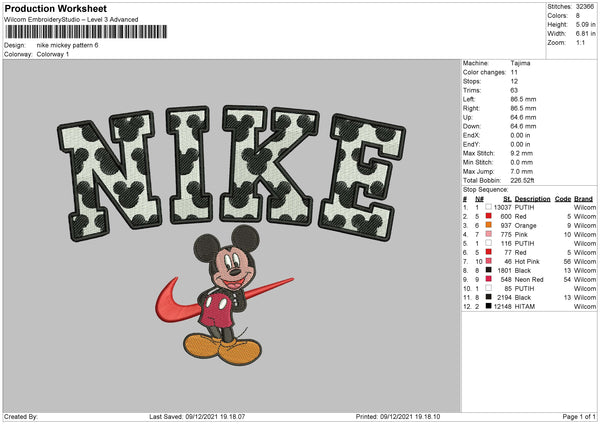Click the 'Description' column header
This screenshot has height=424, width=600.
532,199
